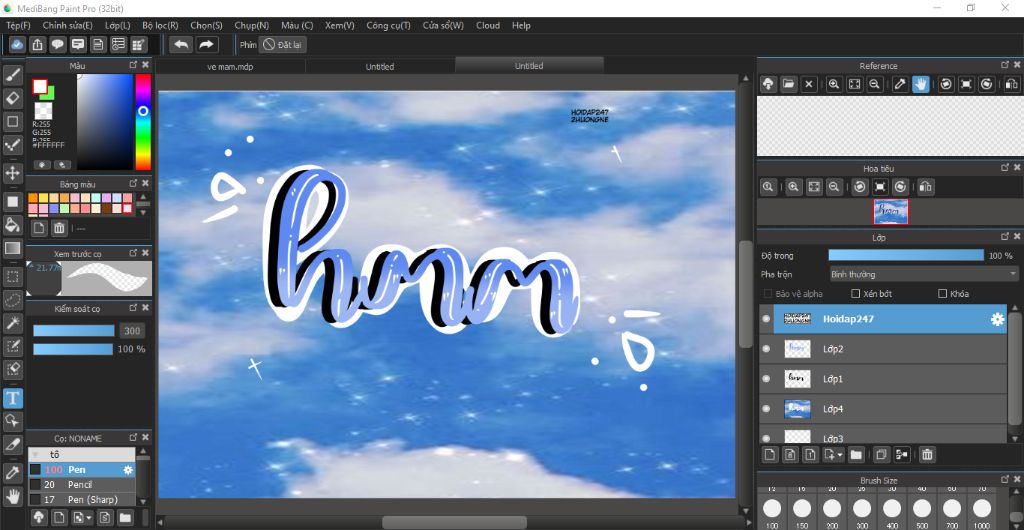Click the Redo arrow in toolbar
The height and width of the screenshot is (530, 1024).
[x=206, y=44]
